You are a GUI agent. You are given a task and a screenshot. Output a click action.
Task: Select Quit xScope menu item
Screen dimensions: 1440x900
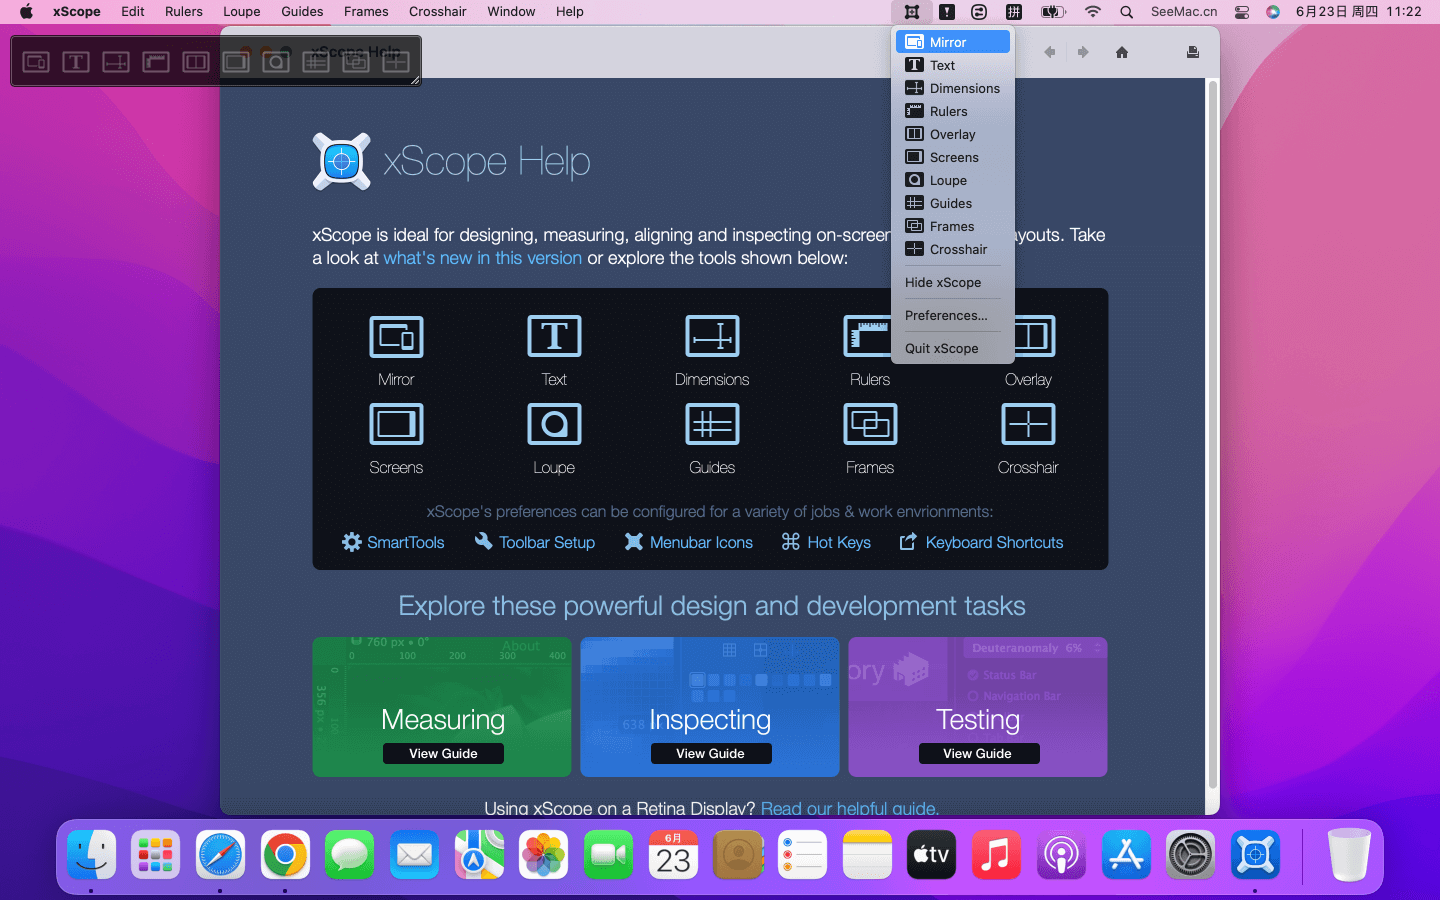click(953, 348)
